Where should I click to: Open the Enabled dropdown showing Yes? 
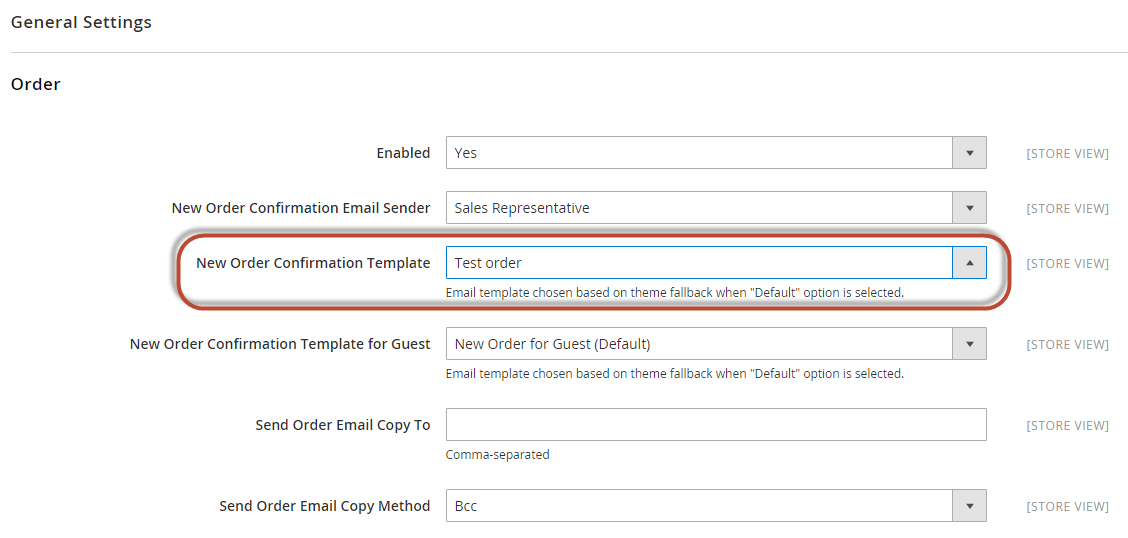tap(716, 153)
